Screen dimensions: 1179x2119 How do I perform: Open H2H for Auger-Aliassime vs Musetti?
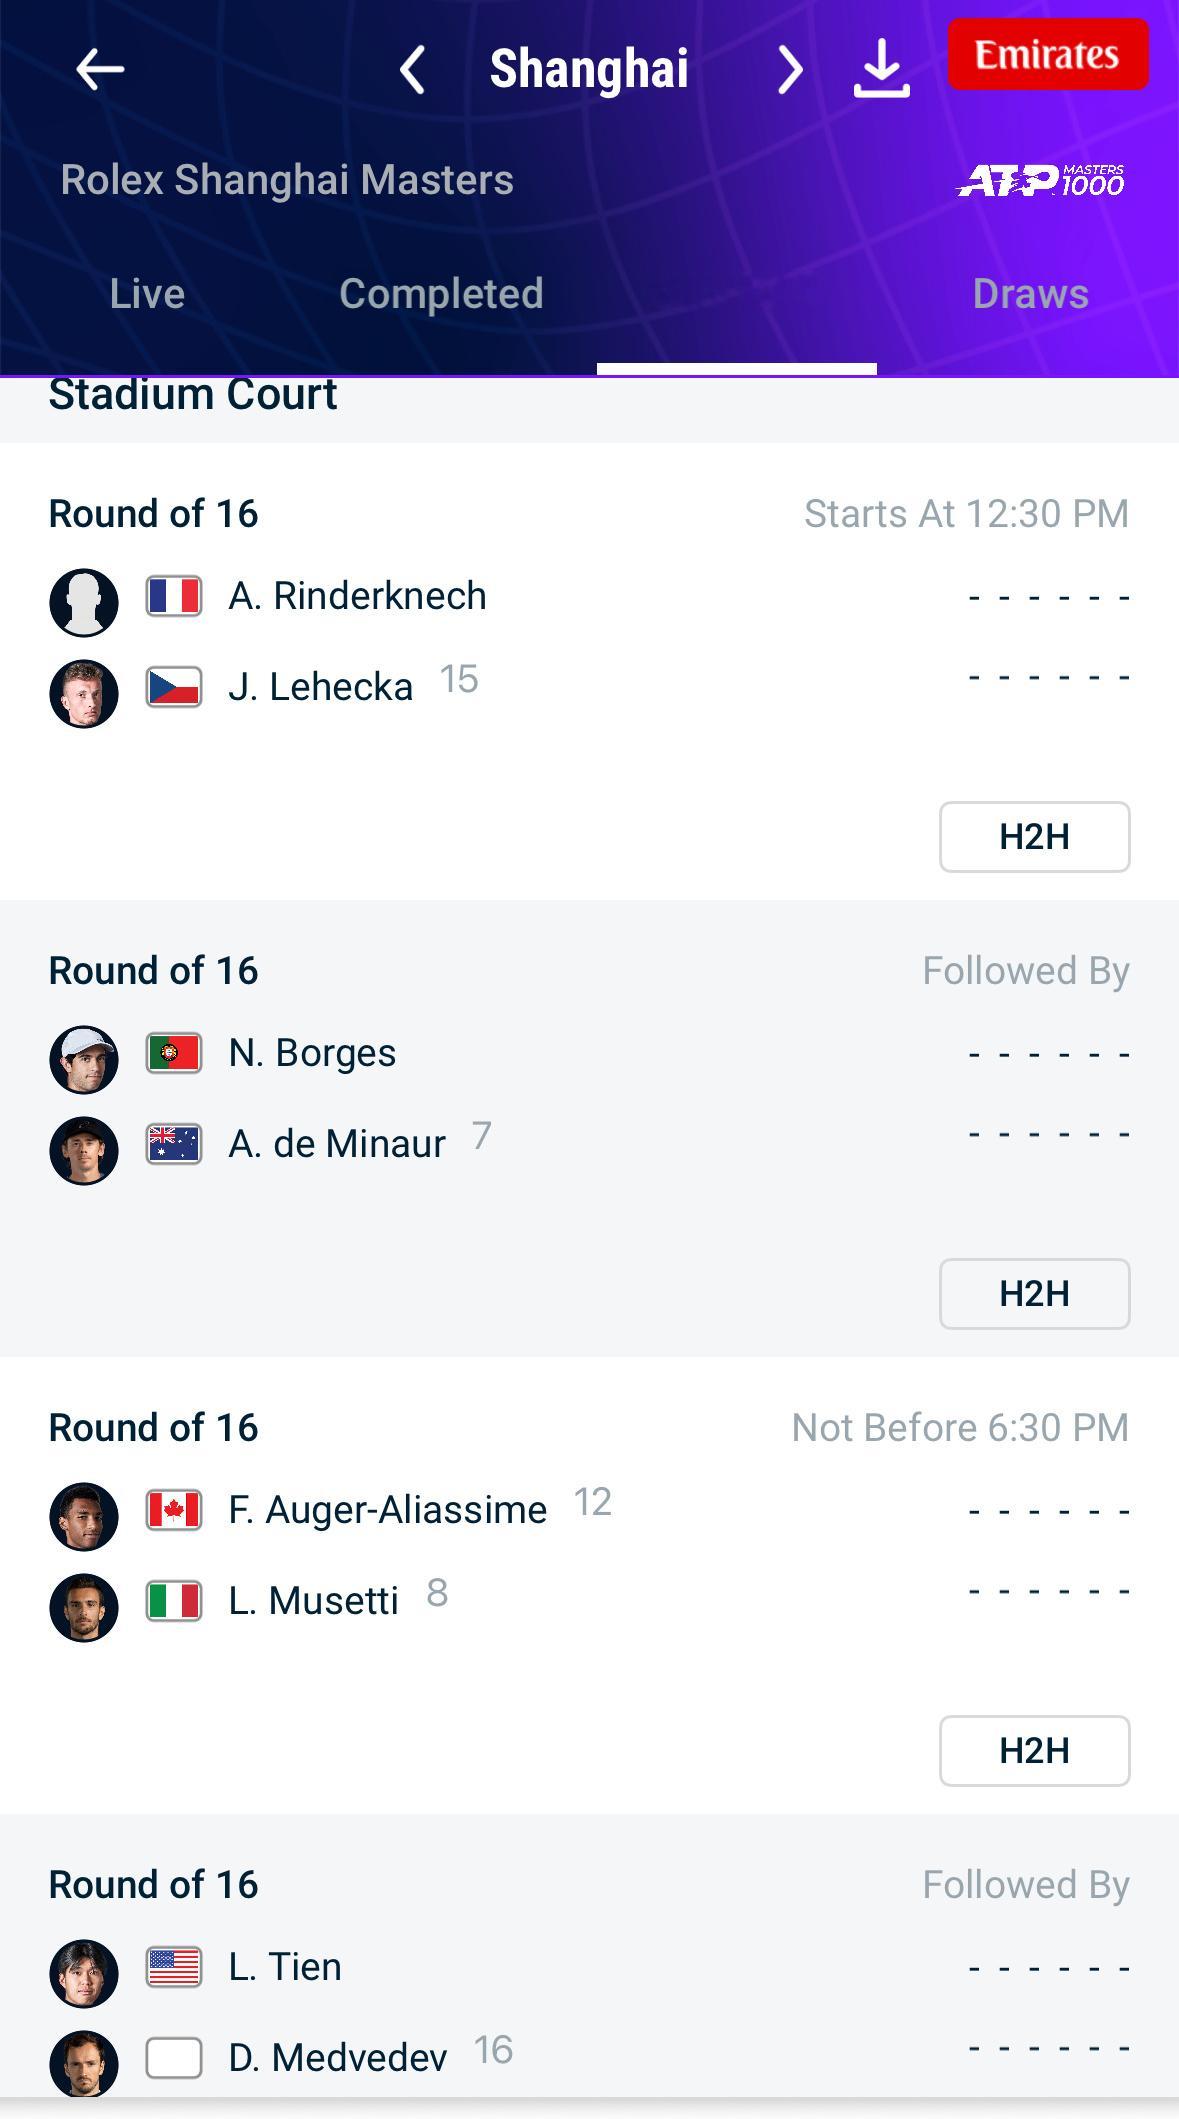(x=1034, y=1751)
